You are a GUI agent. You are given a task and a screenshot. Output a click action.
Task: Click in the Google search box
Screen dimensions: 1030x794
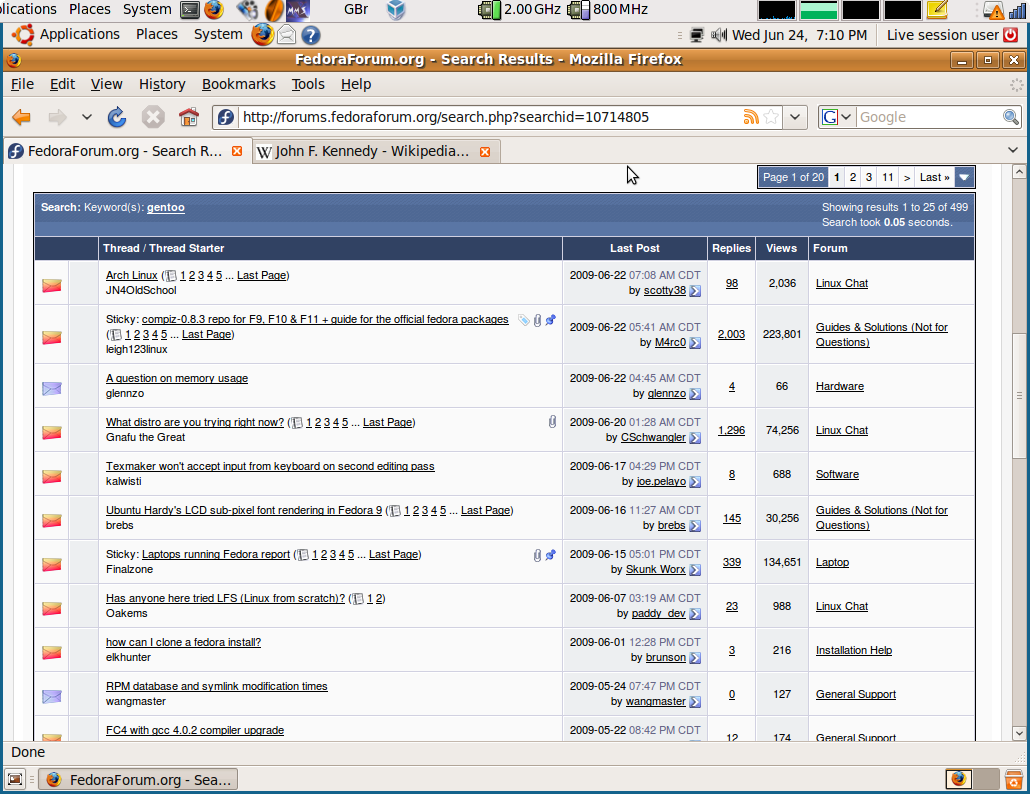point(928,117)
